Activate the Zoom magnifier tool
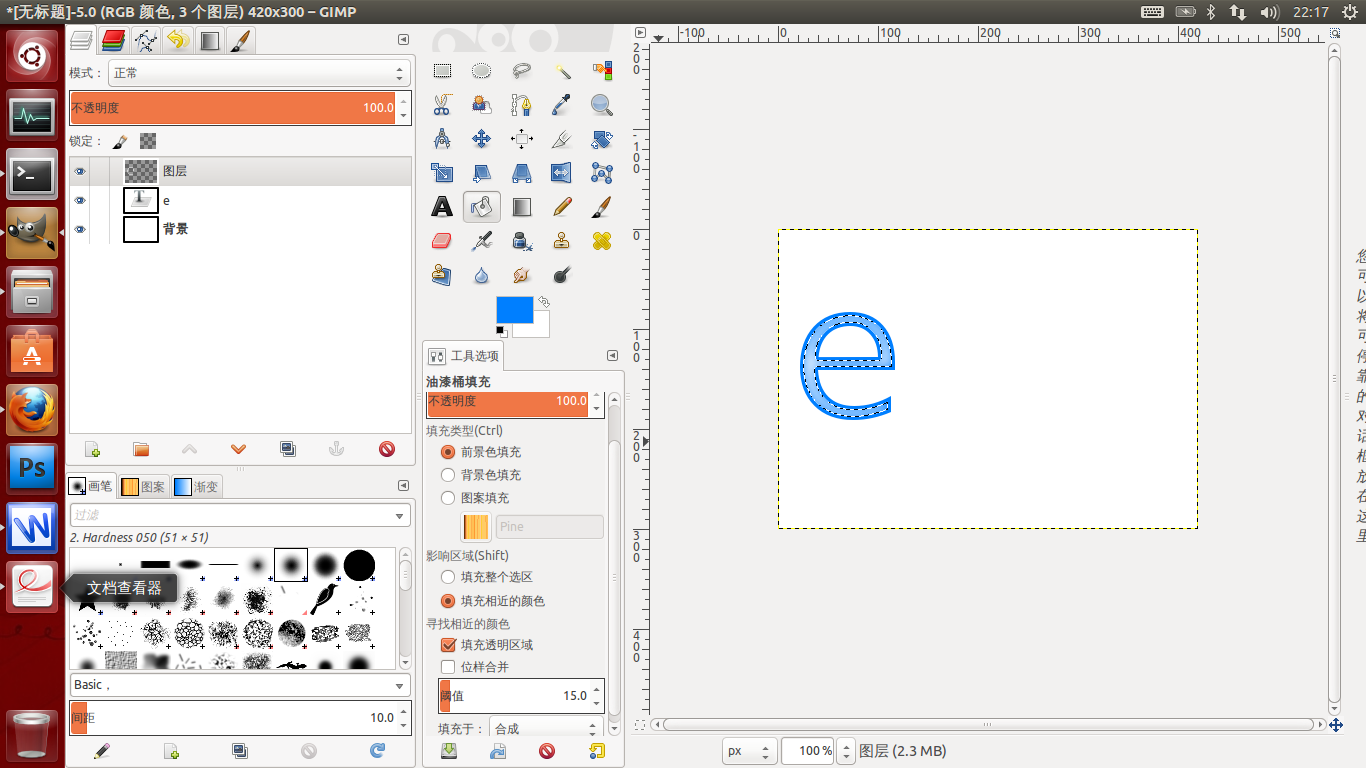Viewport: 1366px width, 768px height. 601,105
